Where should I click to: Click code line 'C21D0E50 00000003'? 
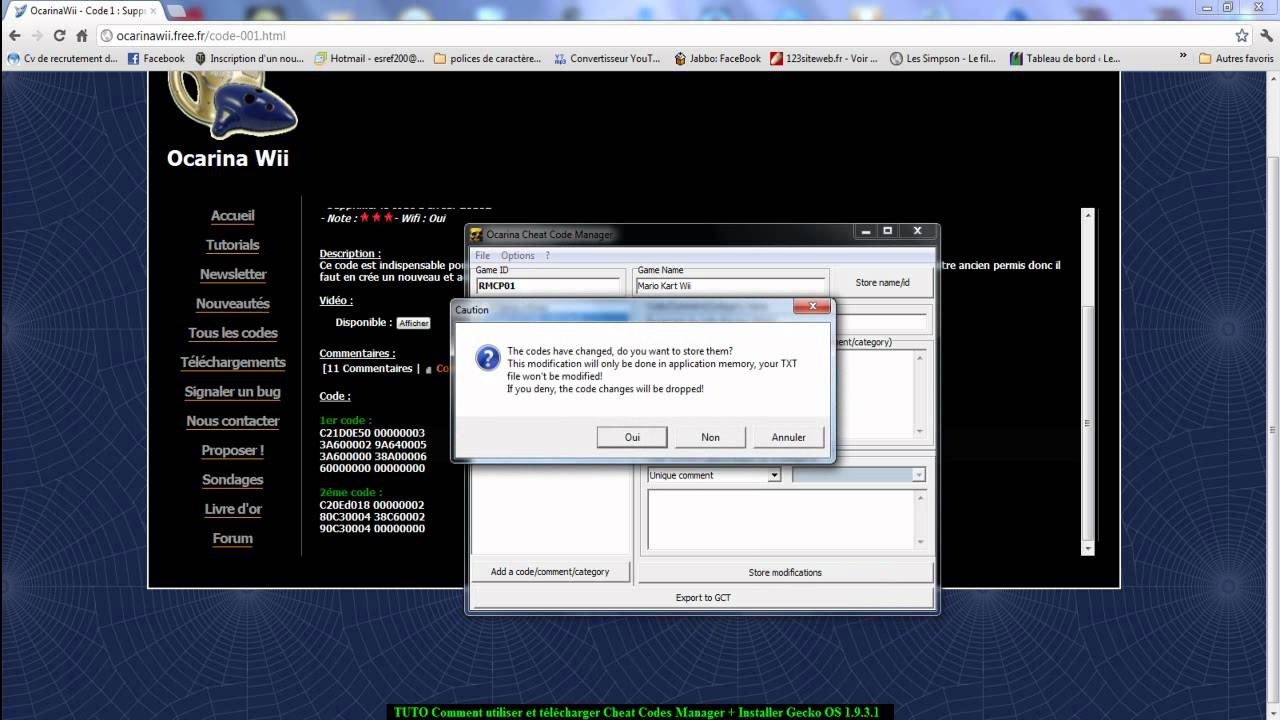coord(372,433)
